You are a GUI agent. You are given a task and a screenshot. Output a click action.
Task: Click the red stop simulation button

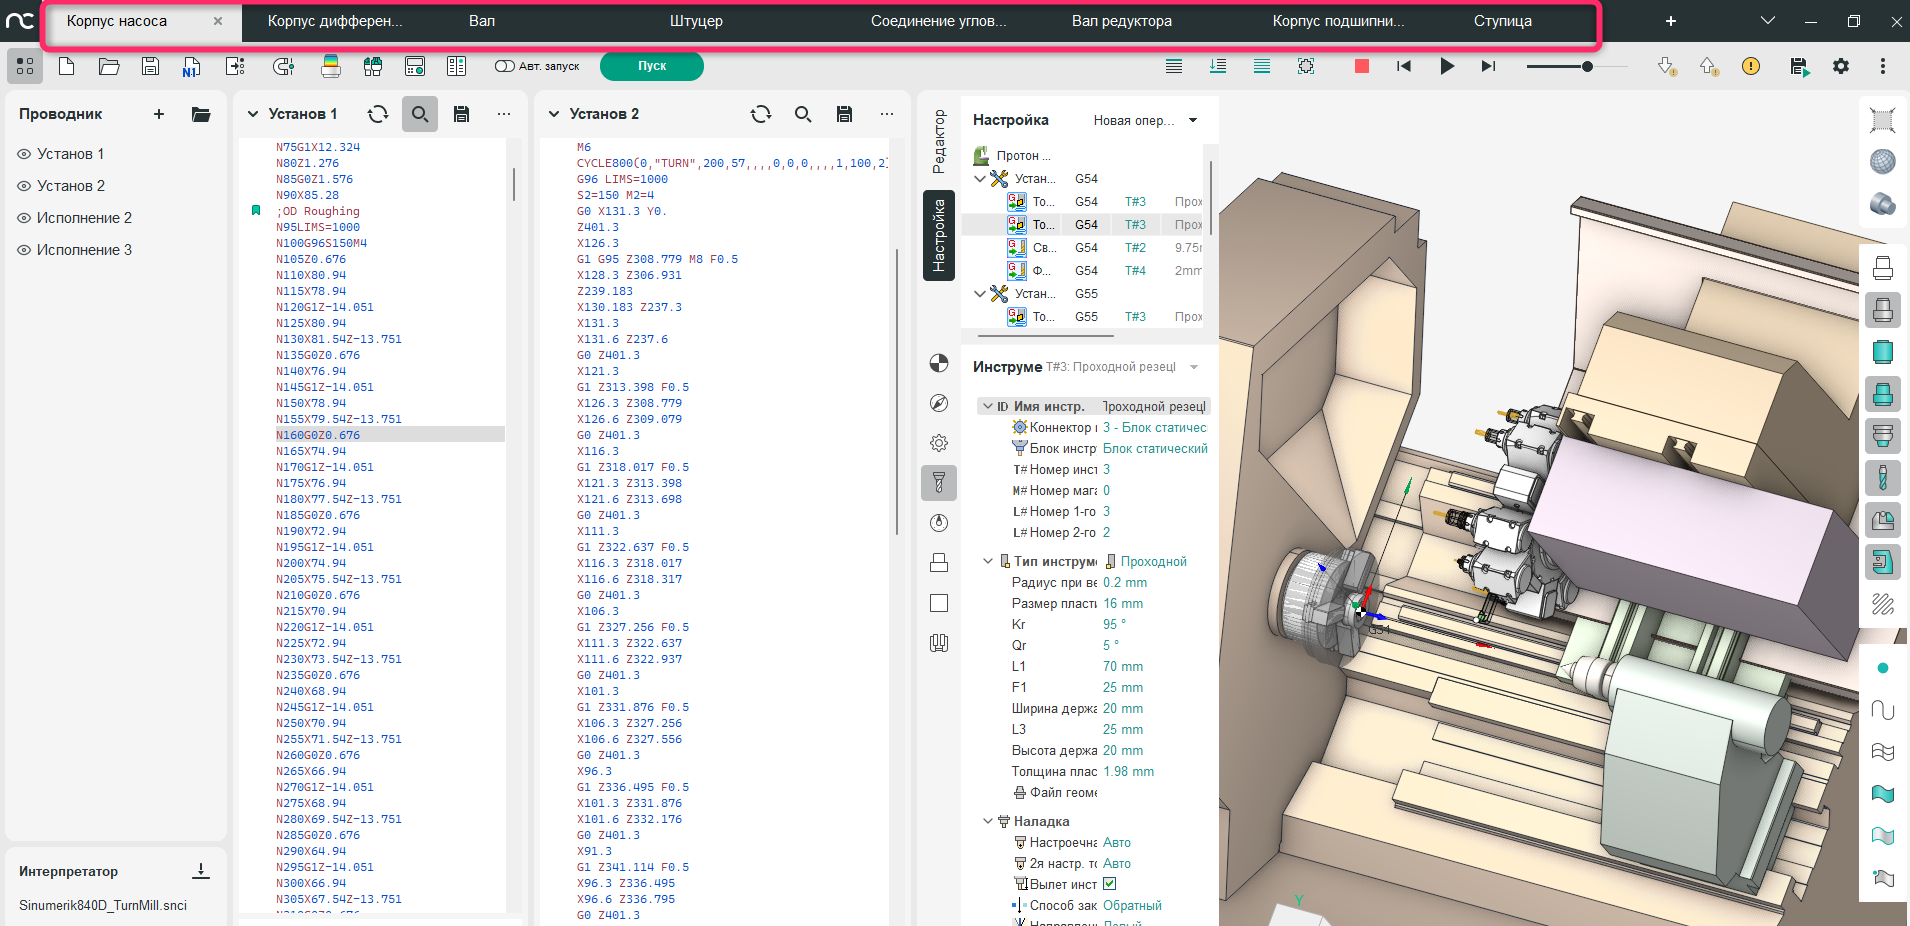coord(1361,66)
